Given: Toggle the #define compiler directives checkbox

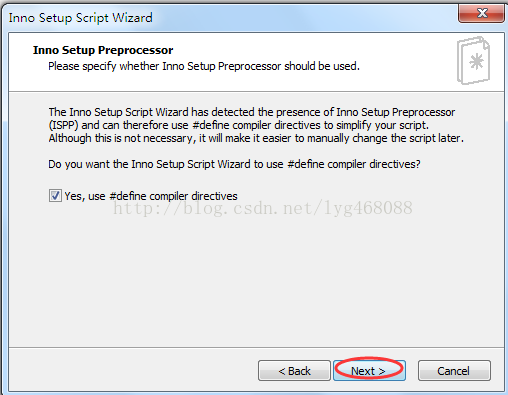Looking at the screenshot, I should tap(55, 196).
